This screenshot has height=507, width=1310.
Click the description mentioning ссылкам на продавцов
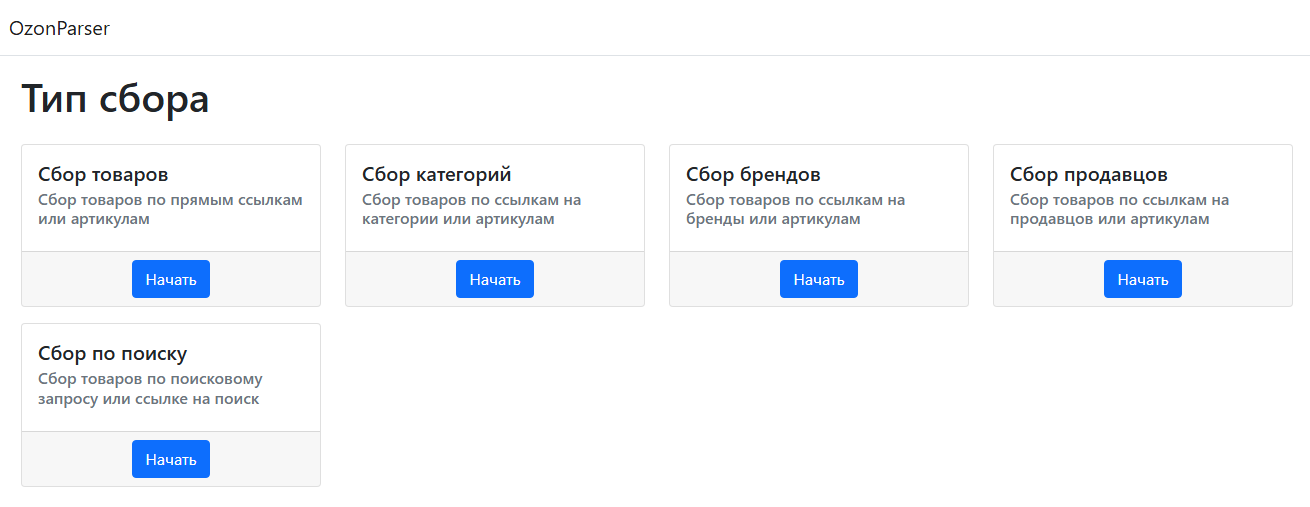(x=1120, y=210)
